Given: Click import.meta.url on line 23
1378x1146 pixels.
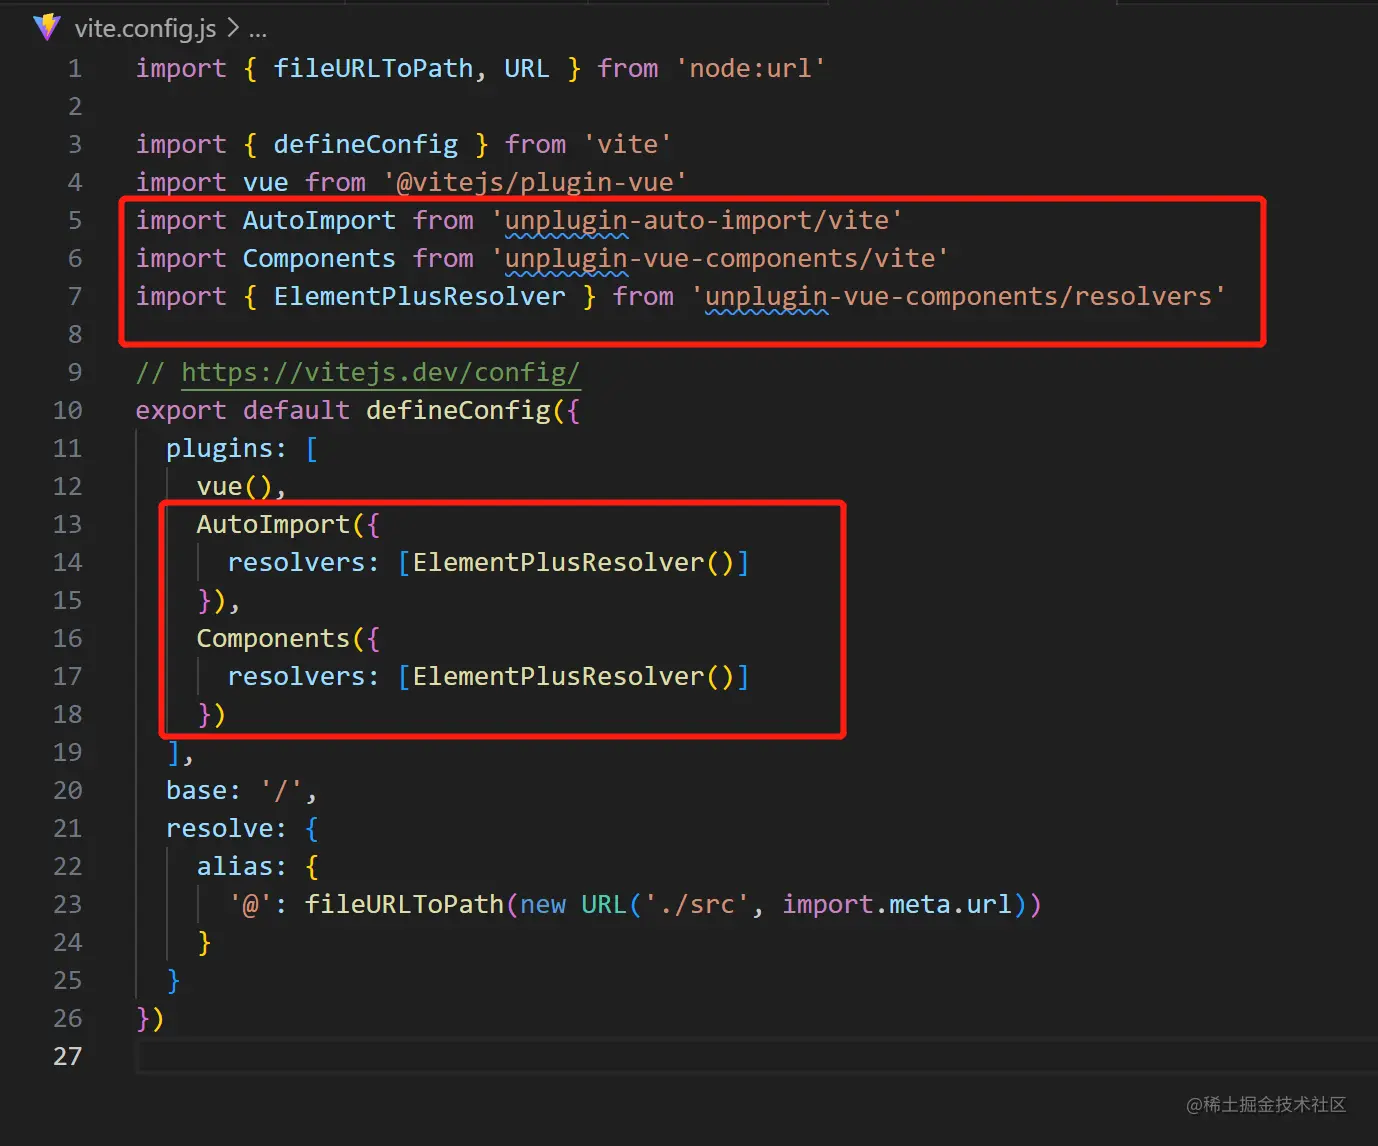Looking at the screenshot, I should click(x=897, y=904).
